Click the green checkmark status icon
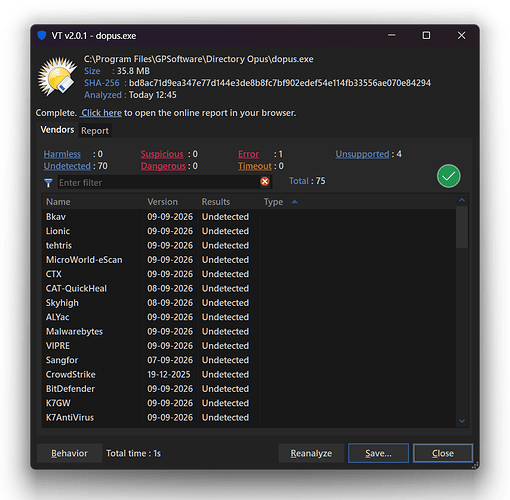 [x=449, y=176]
